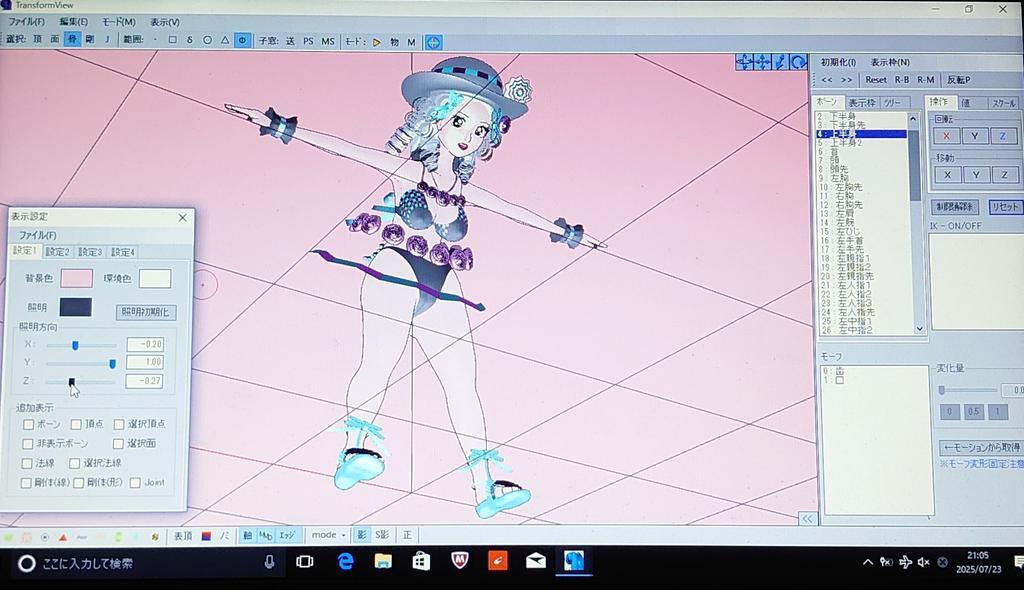Switch to 設定2 tab
Image resolution: width=1024 pixels, height=590 pixels.
(57, 252)
